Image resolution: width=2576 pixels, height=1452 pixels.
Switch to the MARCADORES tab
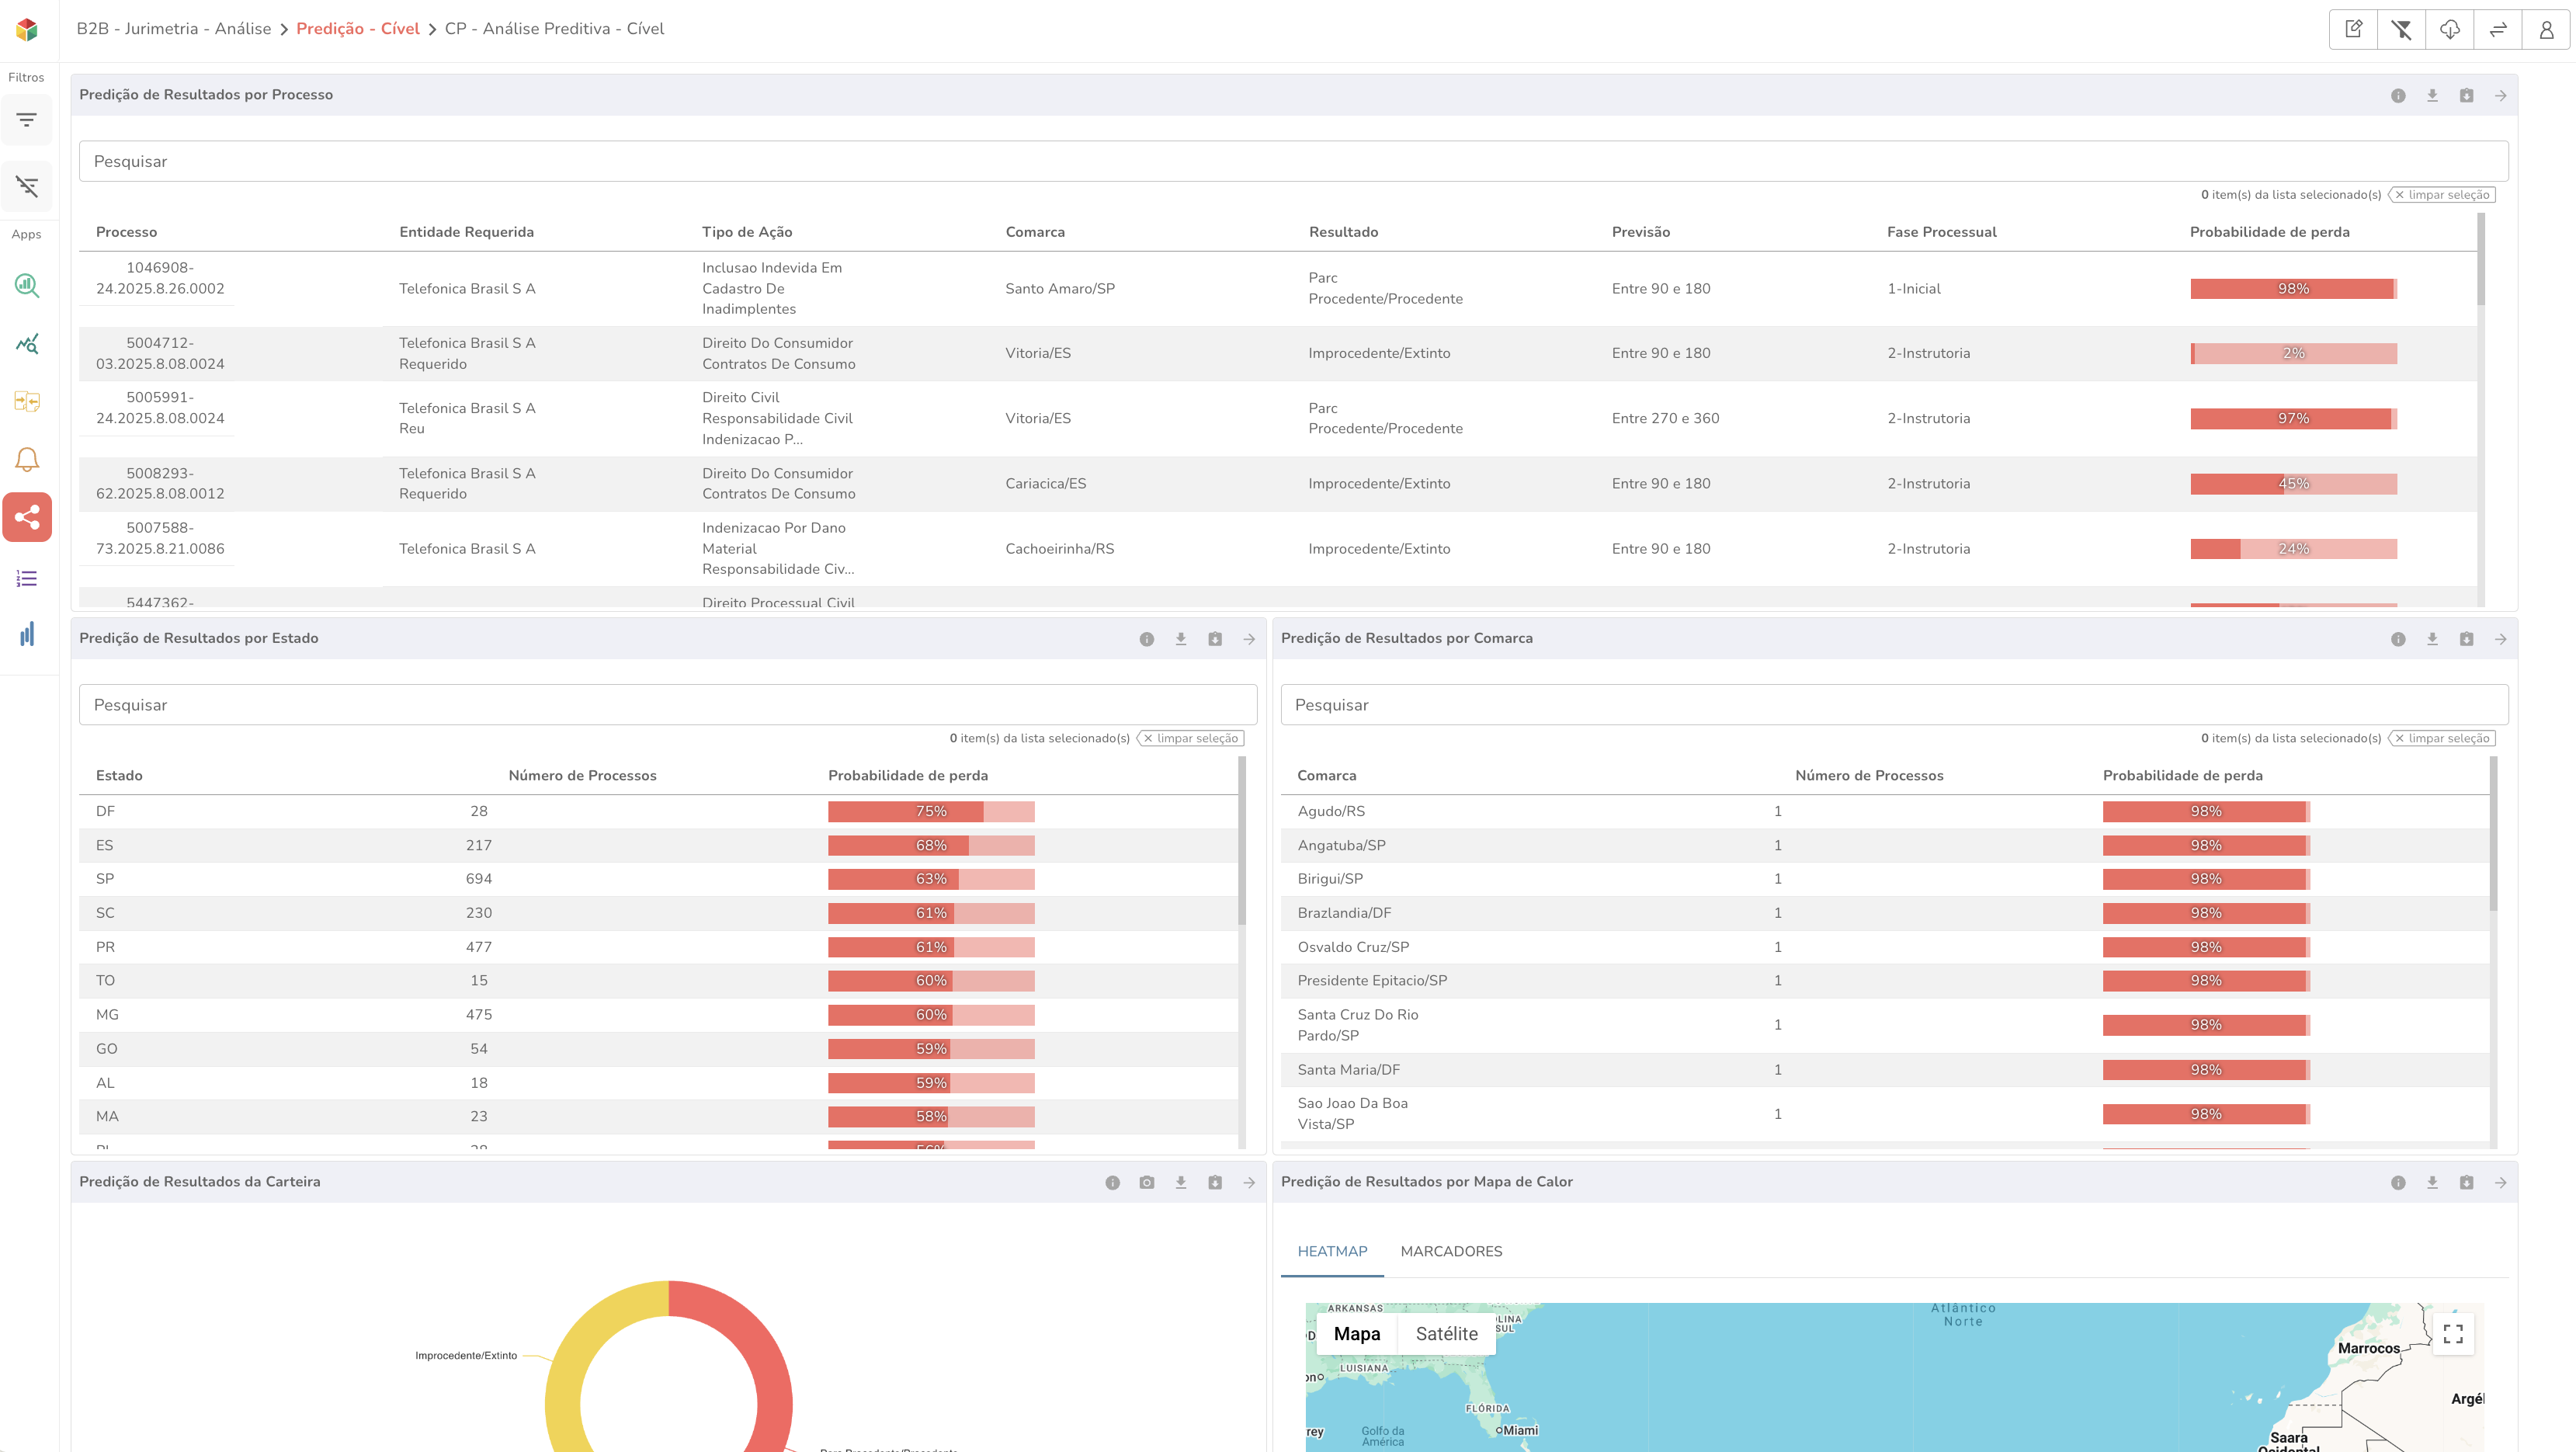point(1451,1251)
